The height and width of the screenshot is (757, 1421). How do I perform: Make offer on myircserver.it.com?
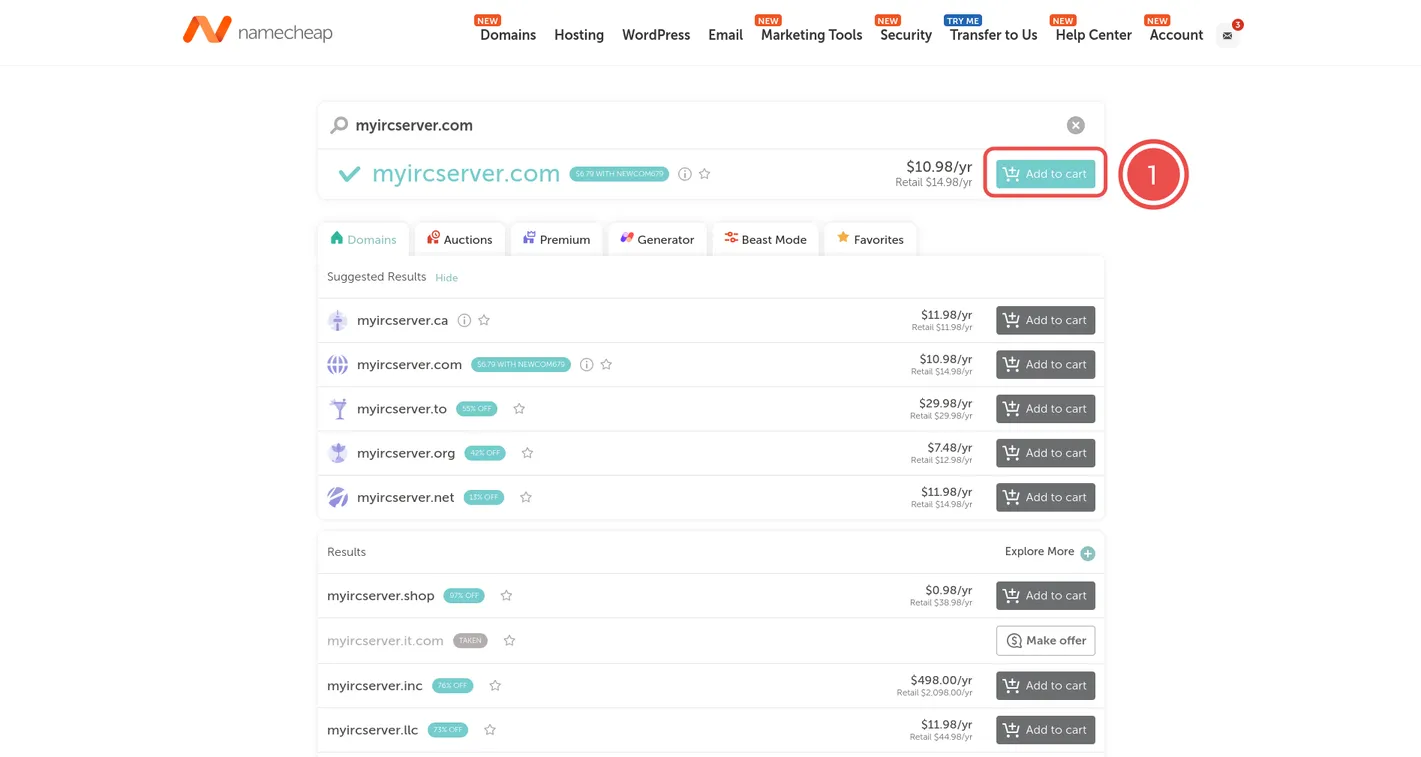pos(1045,641)
